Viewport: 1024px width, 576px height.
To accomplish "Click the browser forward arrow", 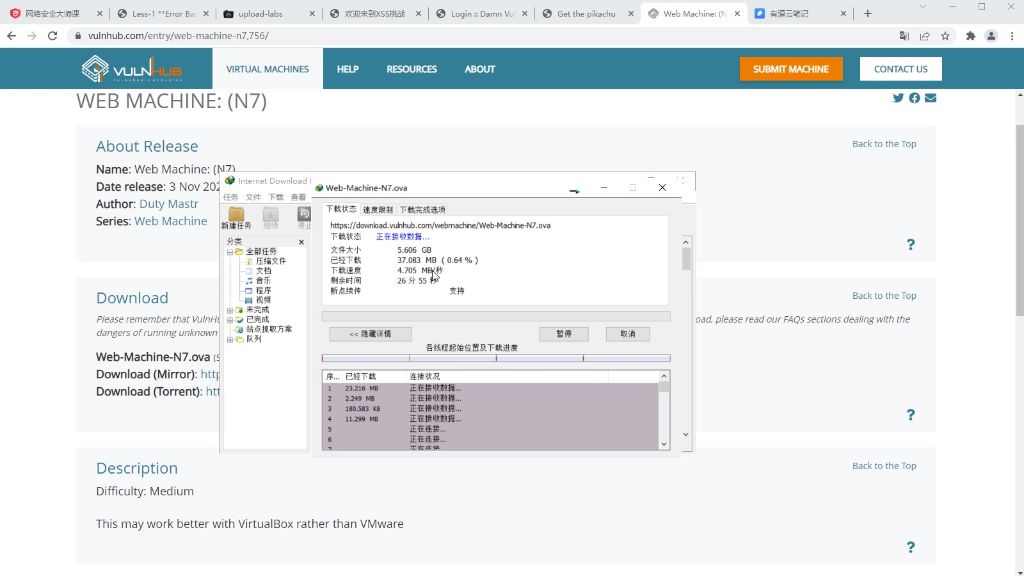I will [31, 36].
